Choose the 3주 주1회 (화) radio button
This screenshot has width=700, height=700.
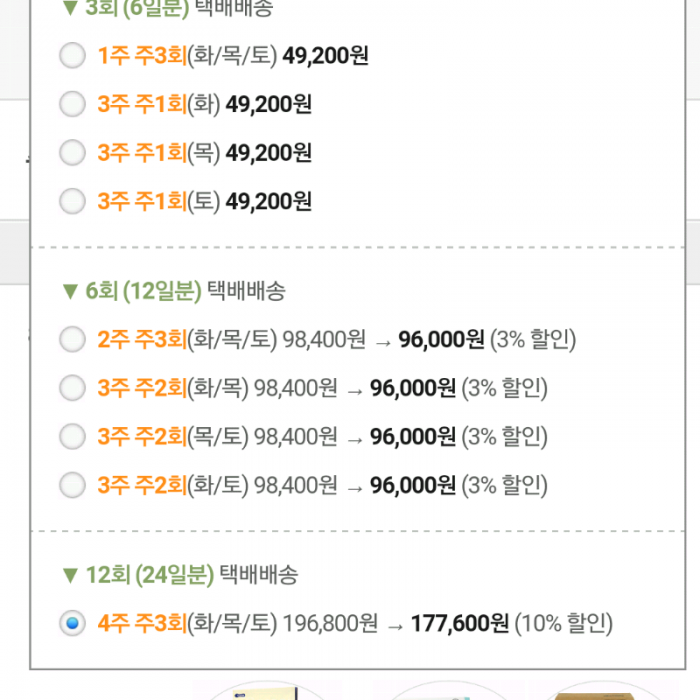73,104
